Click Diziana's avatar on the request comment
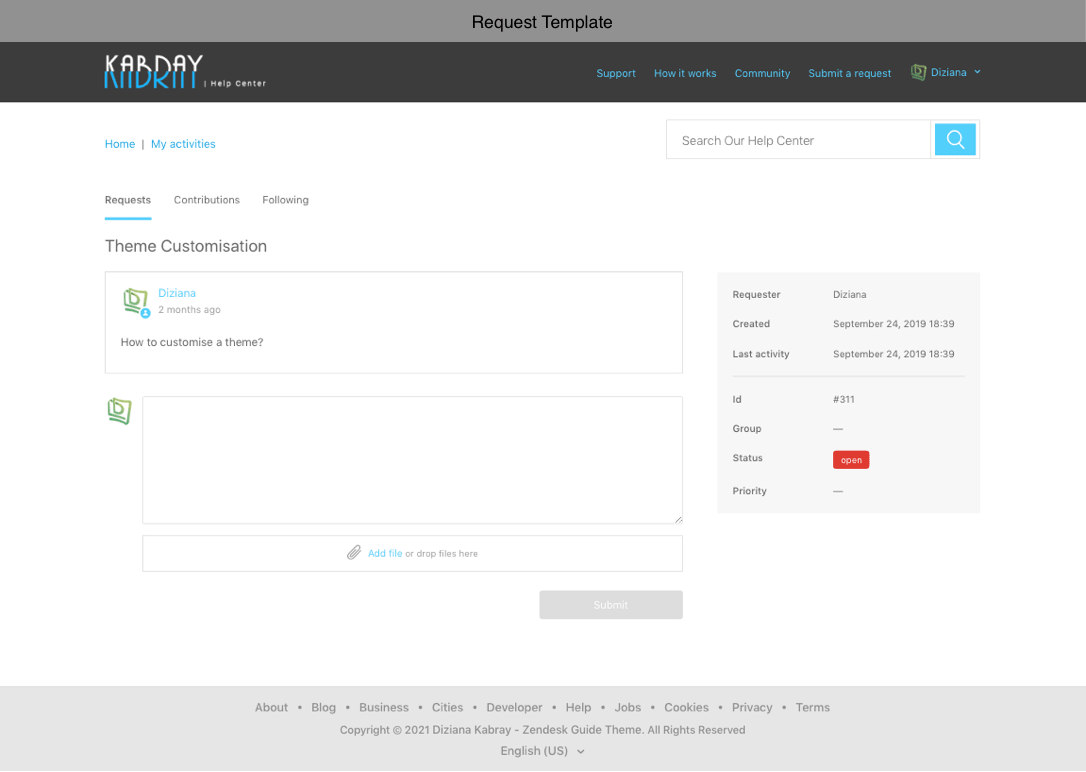The width and height of the screenshot is (1086, 772). point(135,301)
